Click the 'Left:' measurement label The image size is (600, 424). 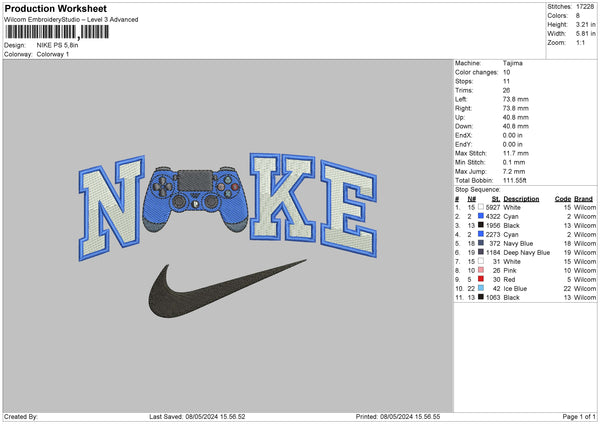point(461,99)
